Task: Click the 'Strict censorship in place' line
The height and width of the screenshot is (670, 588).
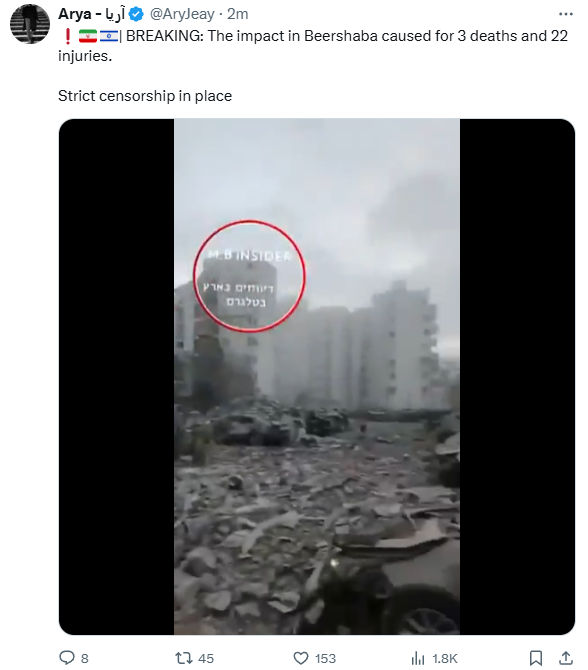Action: pyautogui.click(x=145, y=96)
